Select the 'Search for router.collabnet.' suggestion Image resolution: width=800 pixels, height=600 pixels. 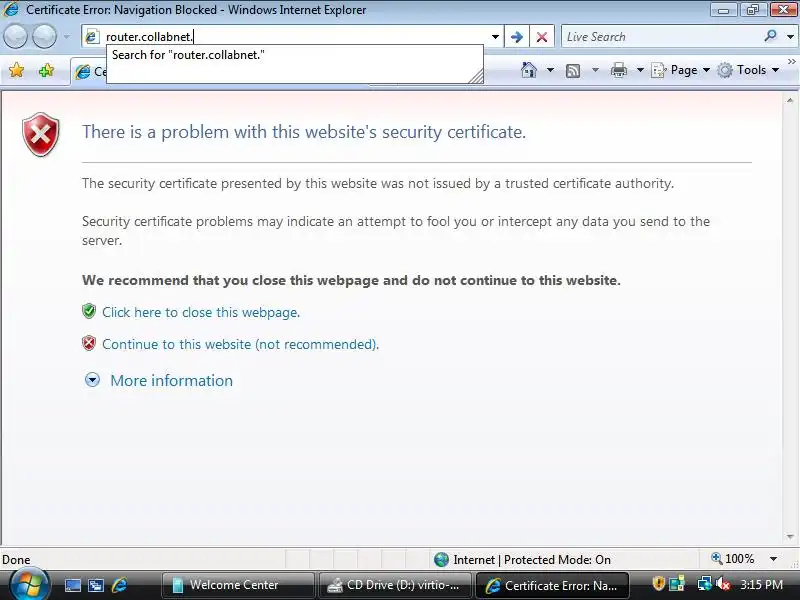(x=294, y=55)
